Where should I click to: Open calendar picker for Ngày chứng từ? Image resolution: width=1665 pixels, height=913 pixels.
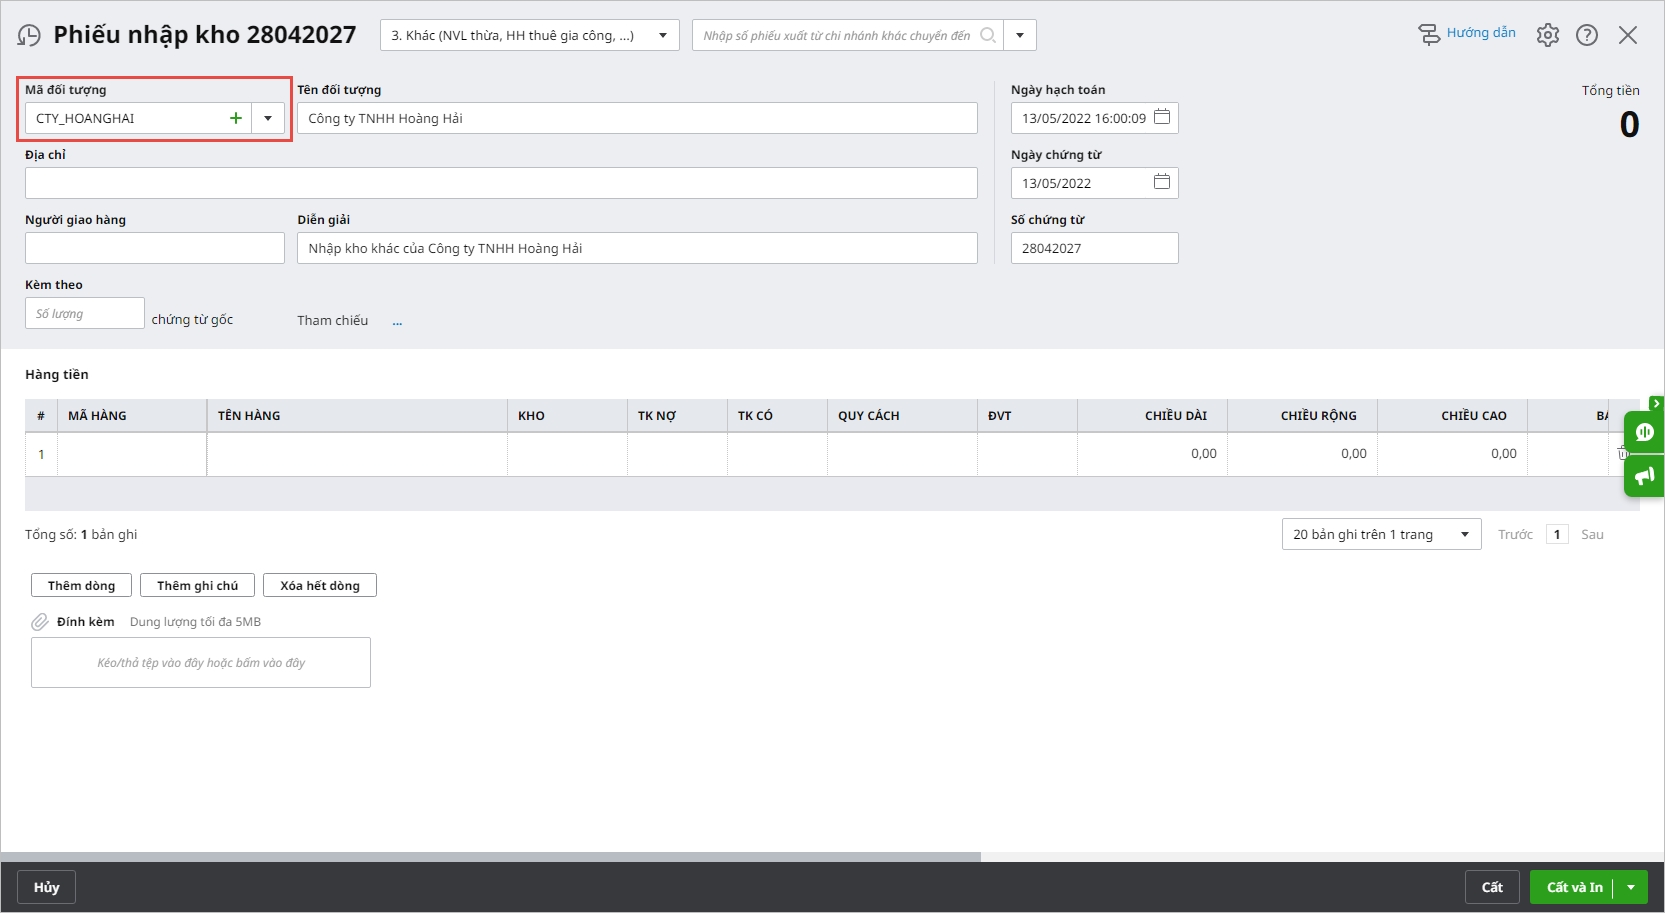(x=1161, y=182)
